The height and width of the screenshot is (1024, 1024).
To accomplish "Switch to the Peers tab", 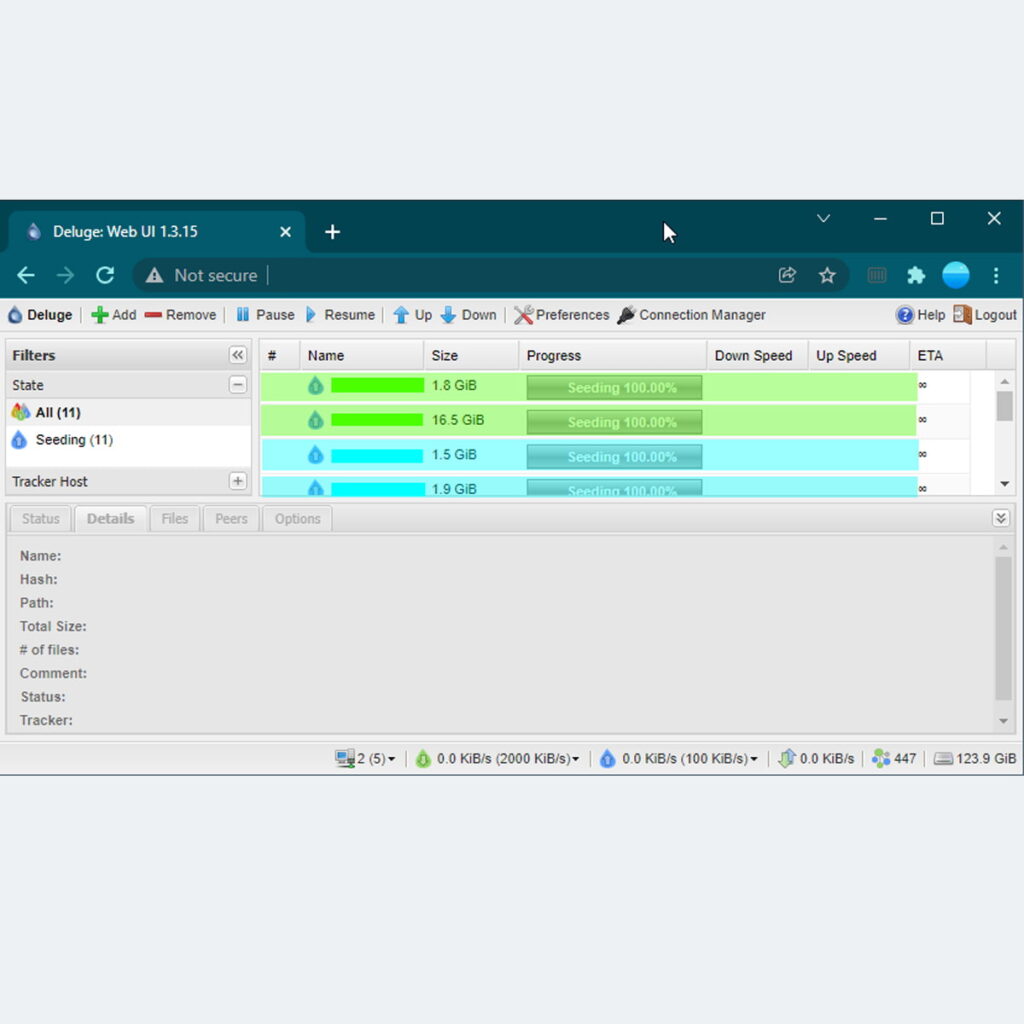I will 231,519.
